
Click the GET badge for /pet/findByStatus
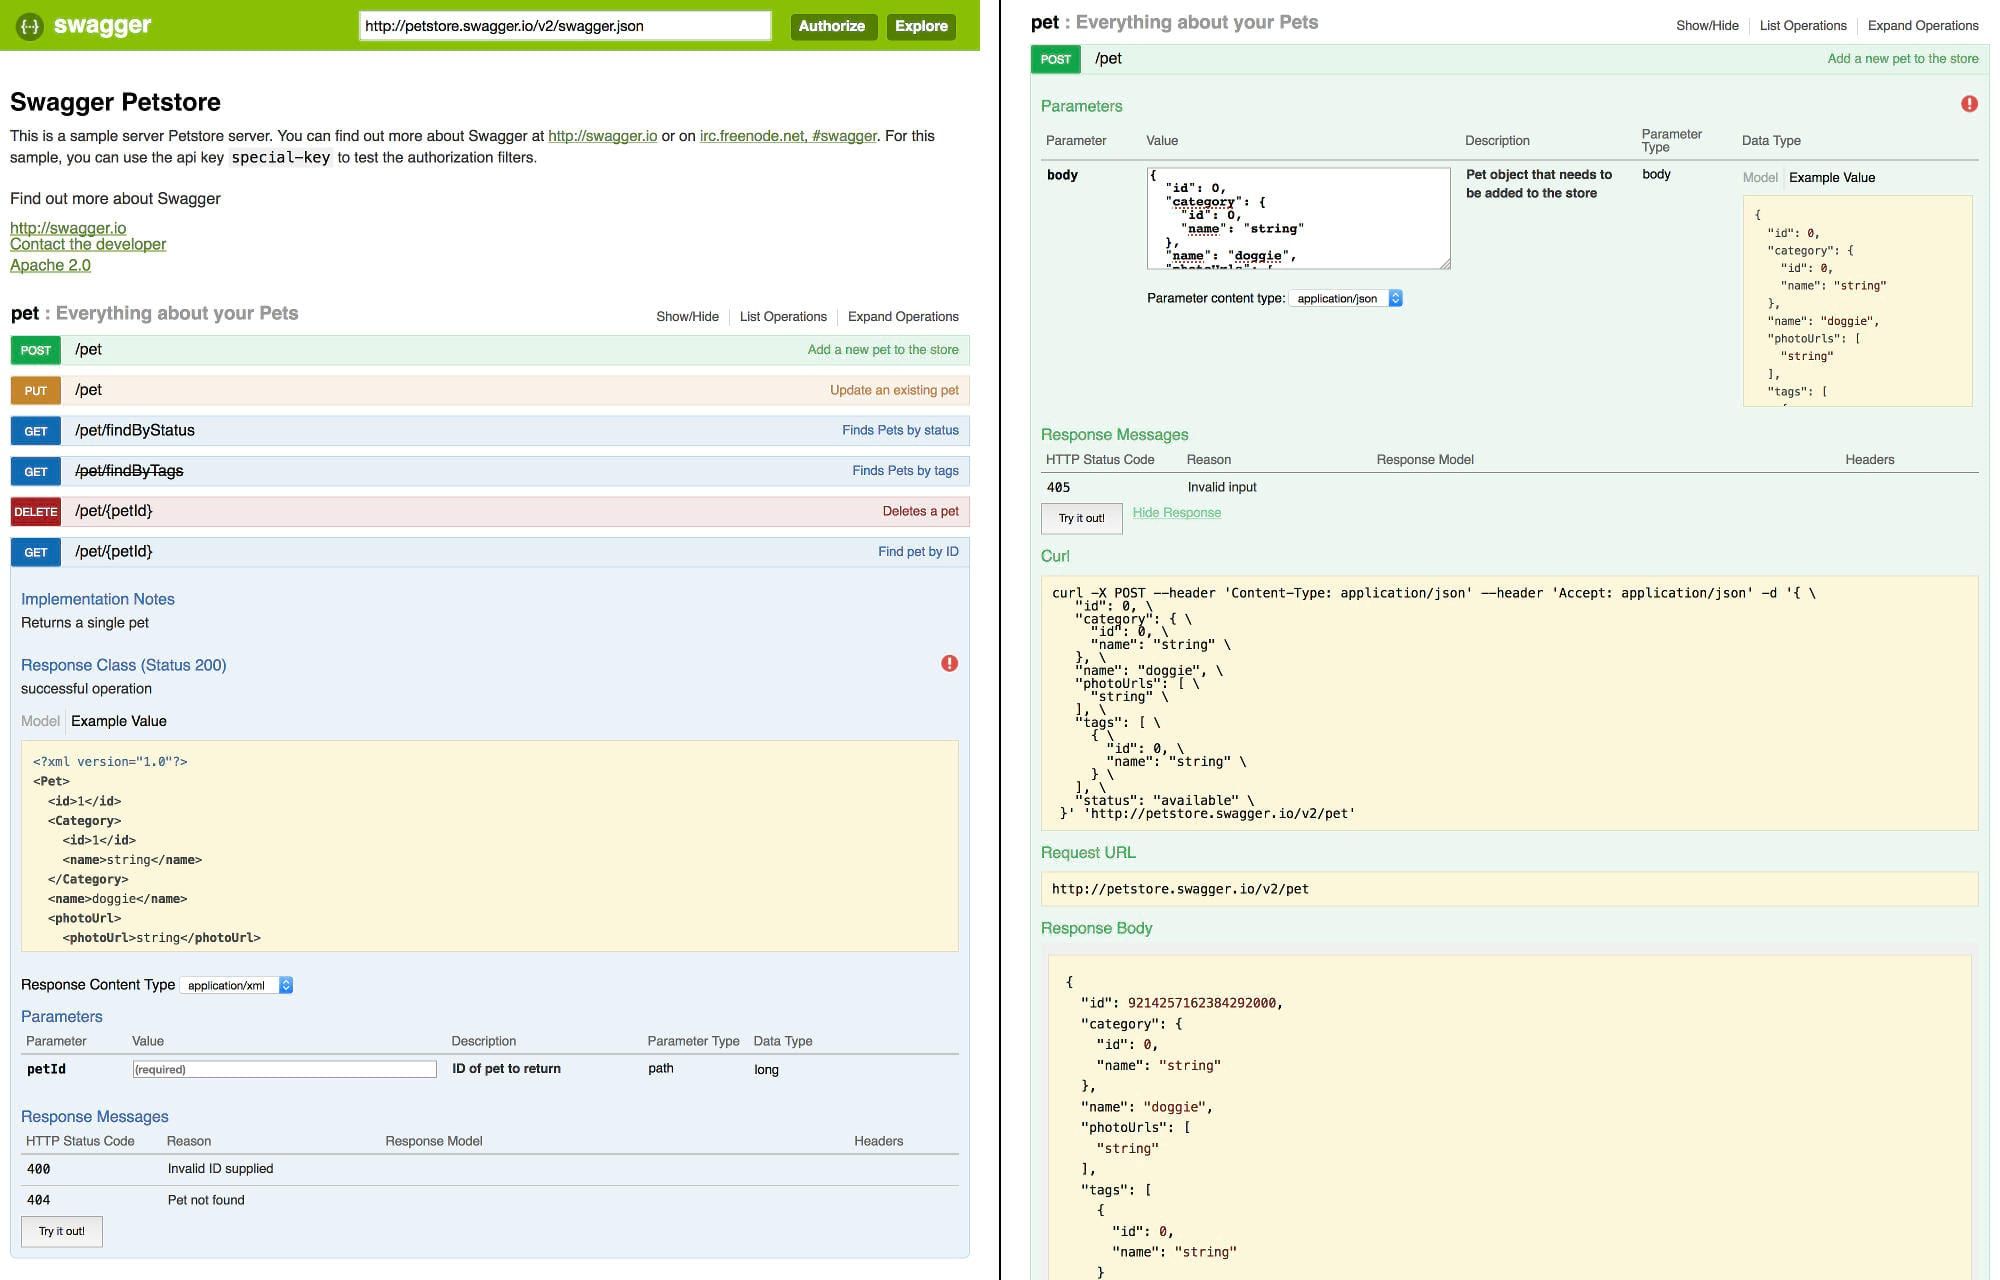pyautogui.click(x=36, y=431)
